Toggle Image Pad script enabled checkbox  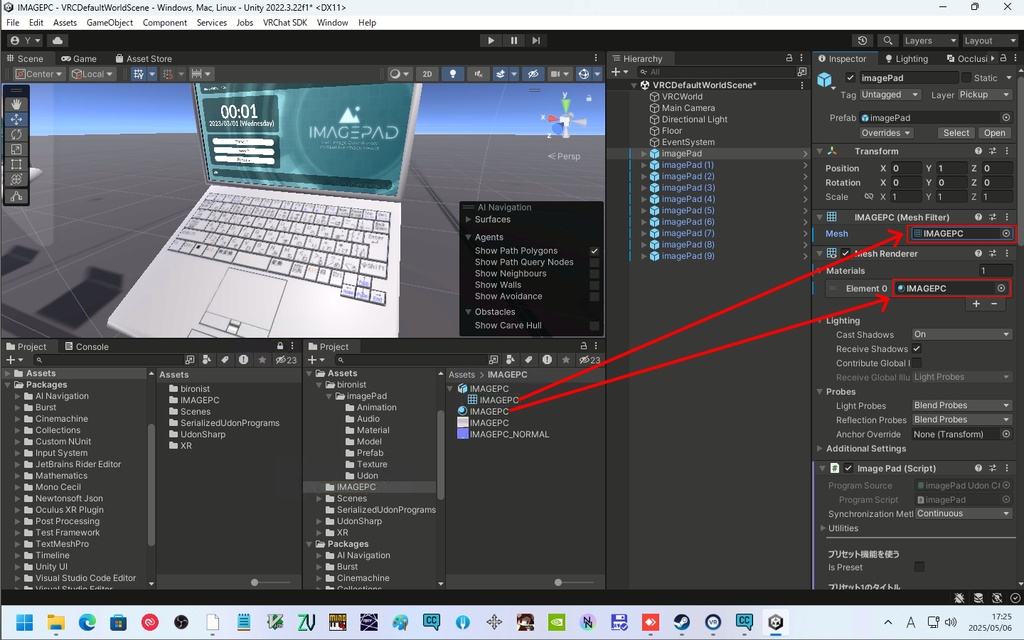pos(848,468)
